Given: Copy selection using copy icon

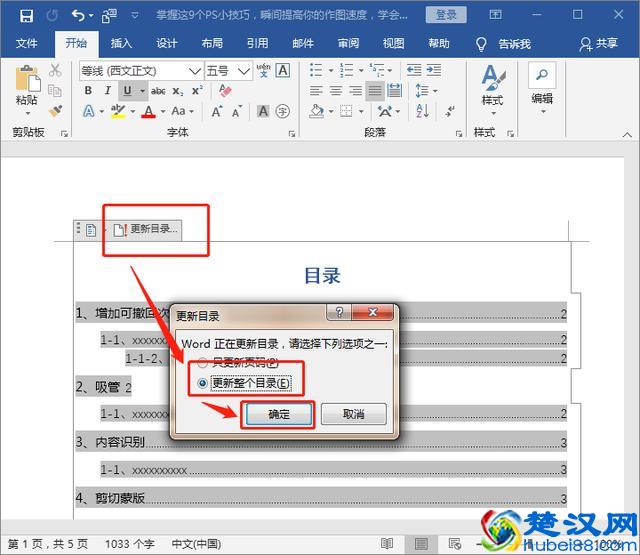Looking at the screenshot, I should click(x=55, y=90).
